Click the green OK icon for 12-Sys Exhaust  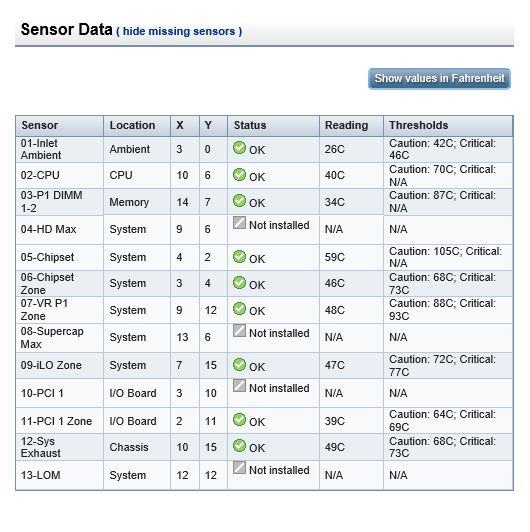pyautogui.click(x=239, y=445)
